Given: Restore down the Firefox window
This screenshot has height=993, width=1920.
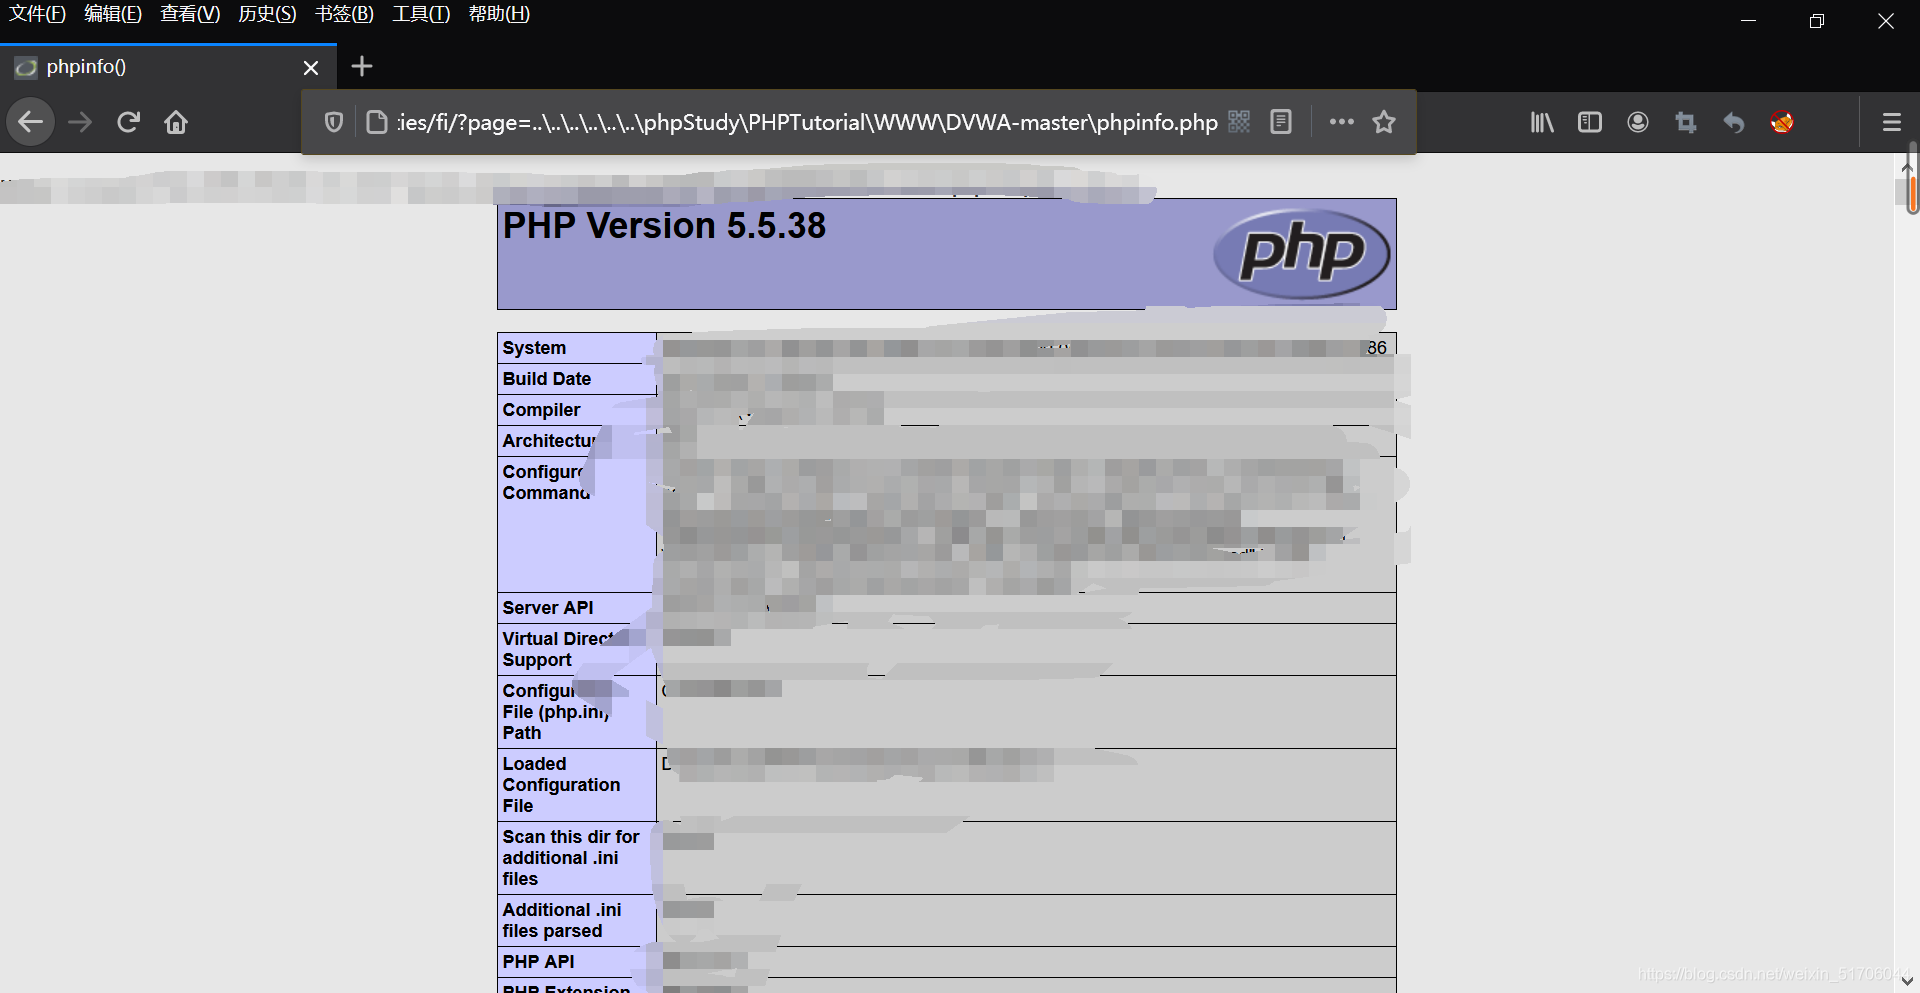Looking at the screenshot, I should (x=1817, y=21).
